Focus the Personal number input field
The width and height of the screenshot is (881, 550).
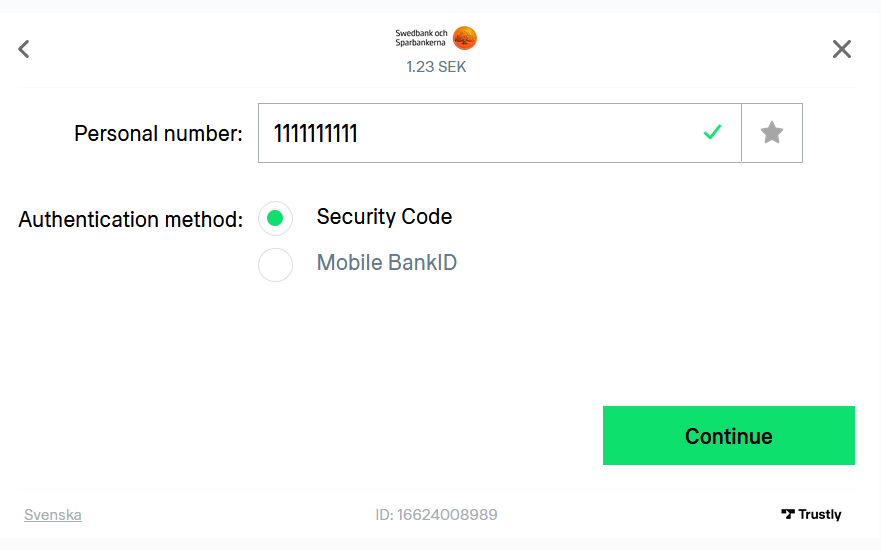point(499,133)
